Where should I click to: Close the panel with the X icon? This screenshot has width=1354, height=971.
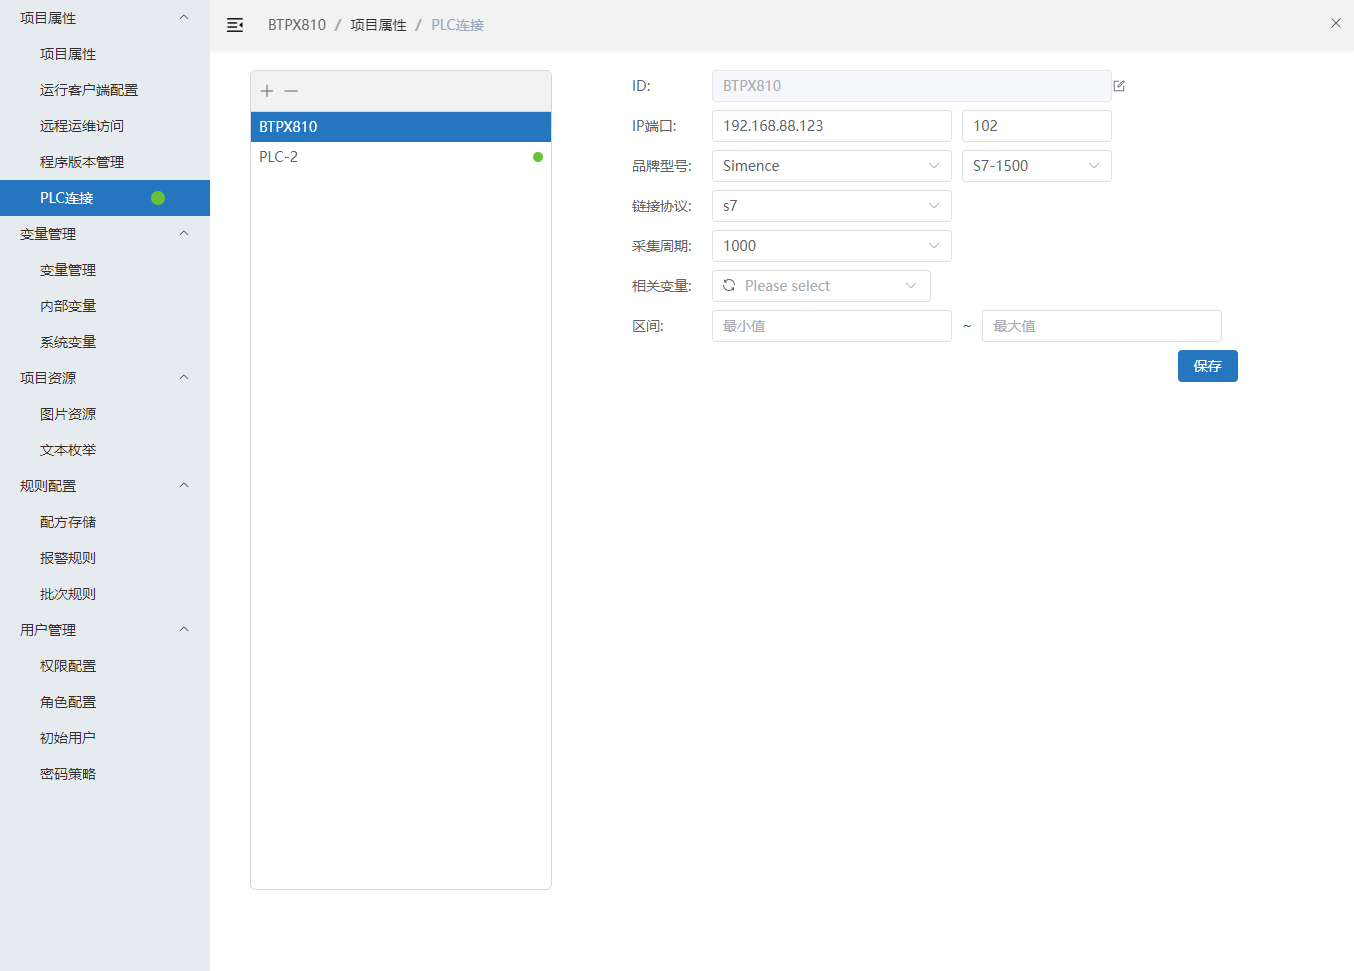(1335, 23)
